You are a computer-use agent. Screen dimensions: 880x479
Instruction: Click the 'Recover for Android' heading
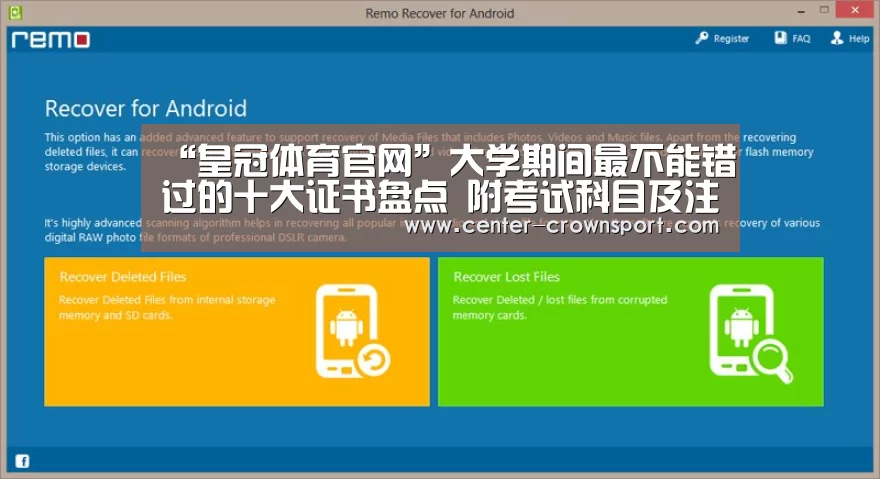(146, 108)
